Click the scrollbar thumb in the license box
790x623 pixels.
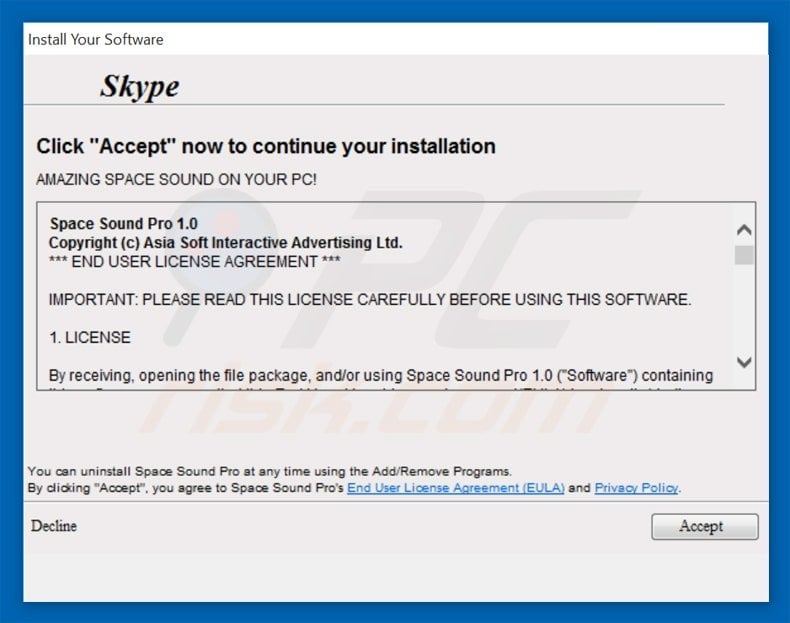[744, 254]
